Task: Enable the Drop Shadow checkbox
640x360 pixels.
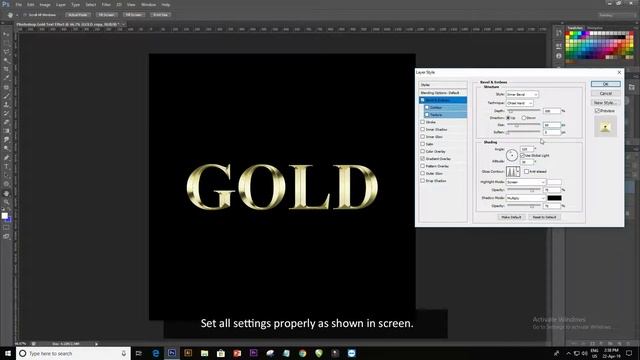Action: [423, 181]
